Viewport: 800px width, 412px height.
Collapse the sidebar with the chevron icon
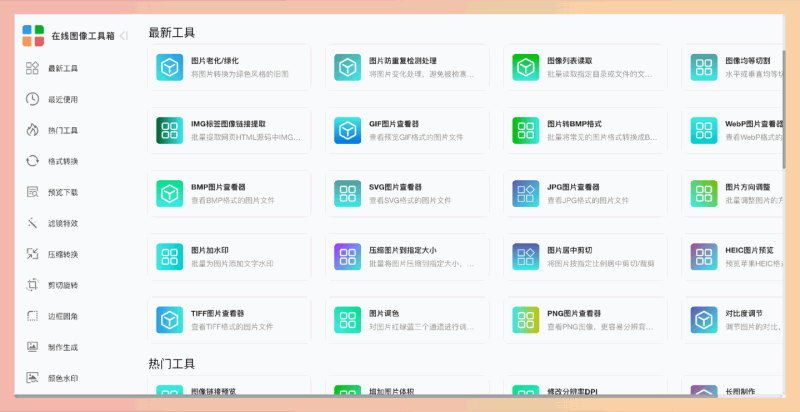123,36
